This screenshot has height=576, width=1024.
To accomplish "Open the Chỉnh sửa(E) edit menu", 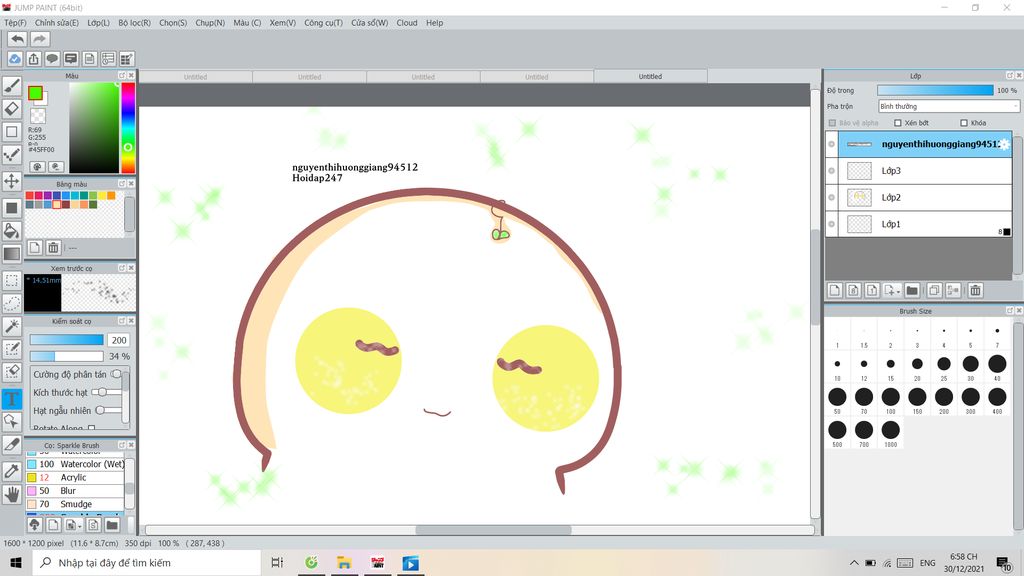I will (57, 23).
